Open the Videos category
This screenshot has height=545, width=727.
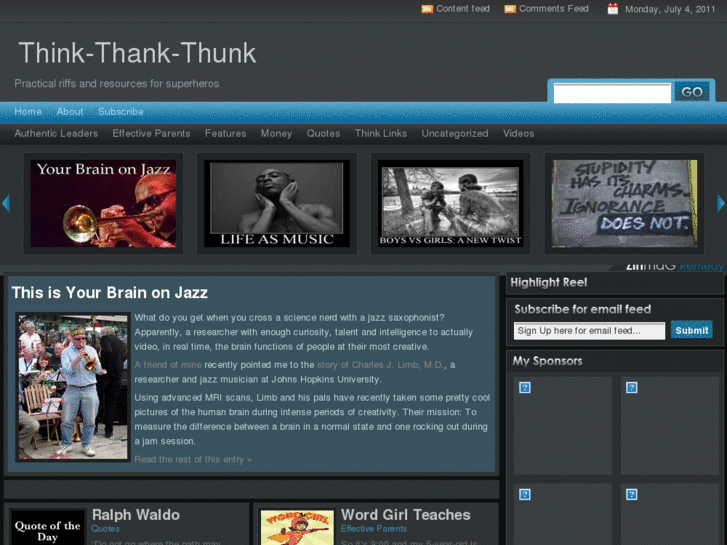(518, 134)
